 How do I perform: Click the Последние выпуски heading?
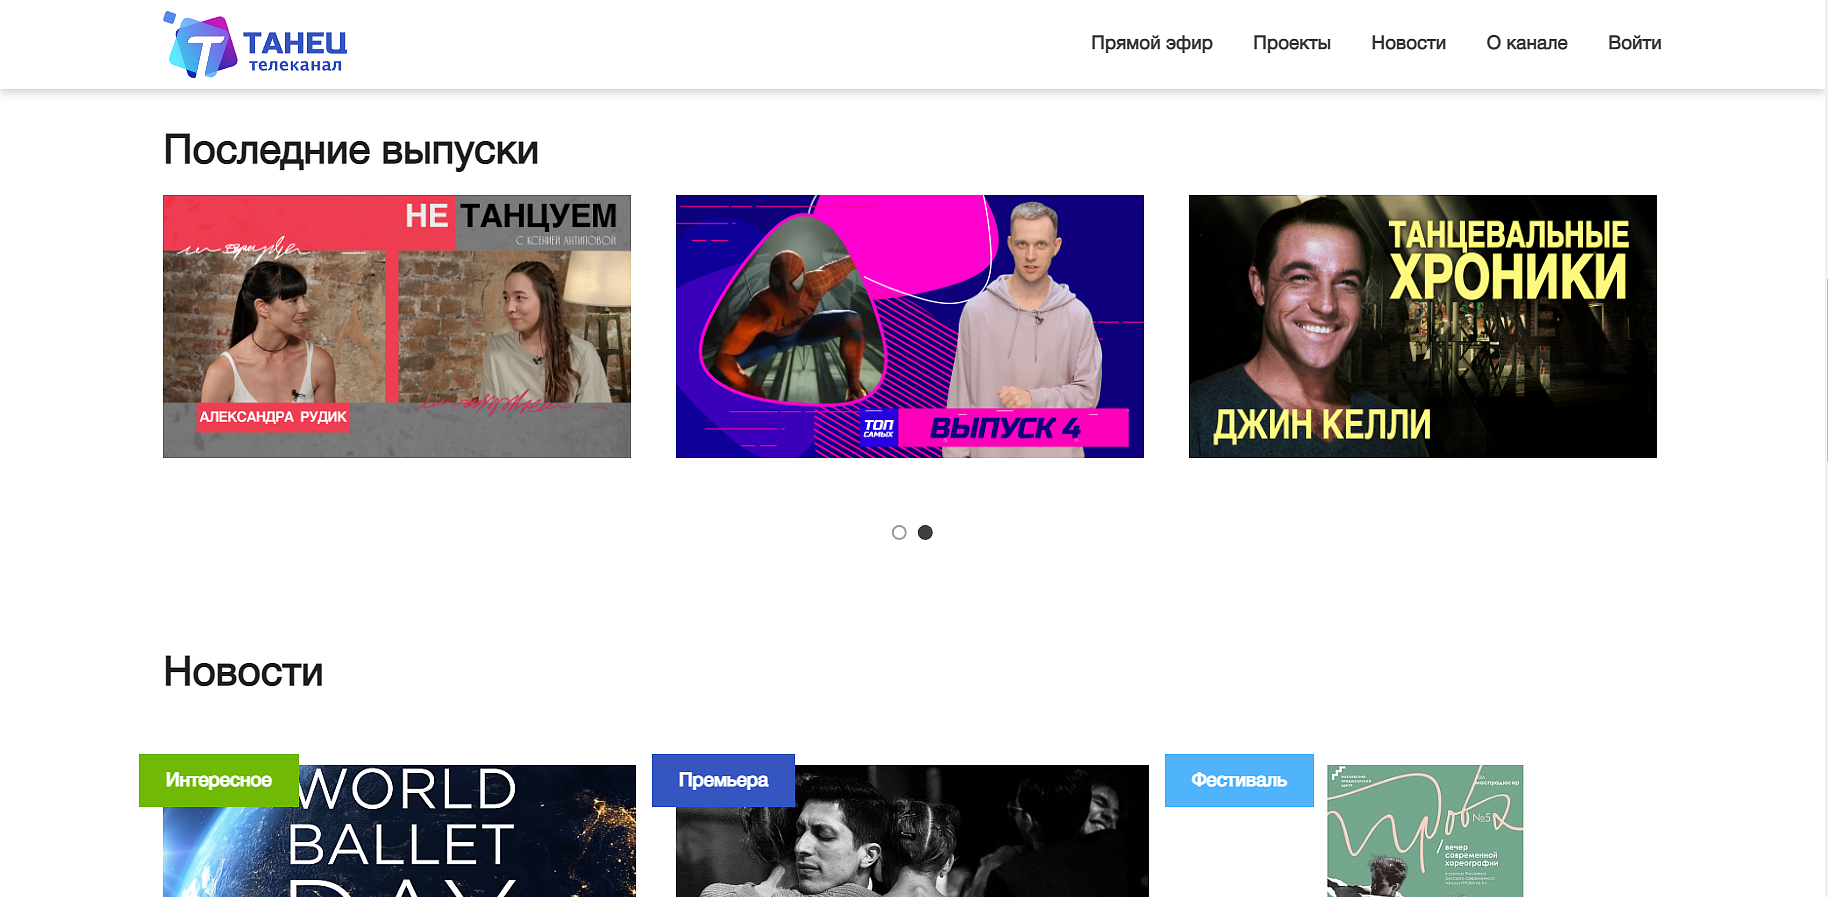point(351,150)
